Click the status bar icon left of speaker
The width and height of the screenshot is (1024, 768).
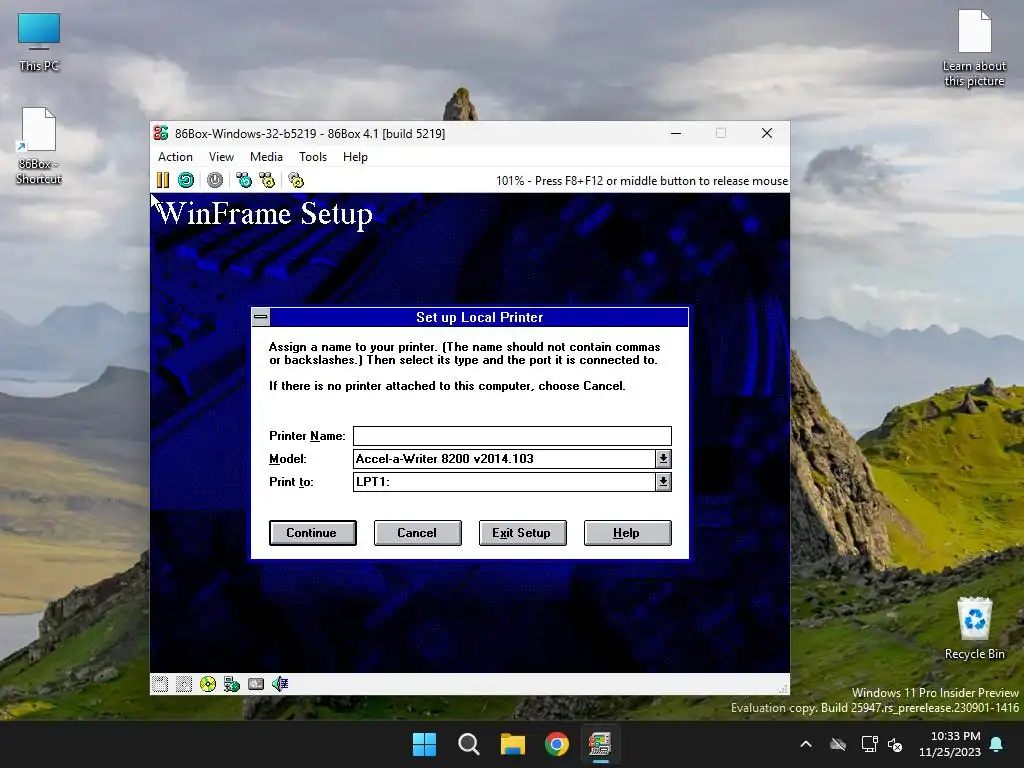click(x=256, y=684)
